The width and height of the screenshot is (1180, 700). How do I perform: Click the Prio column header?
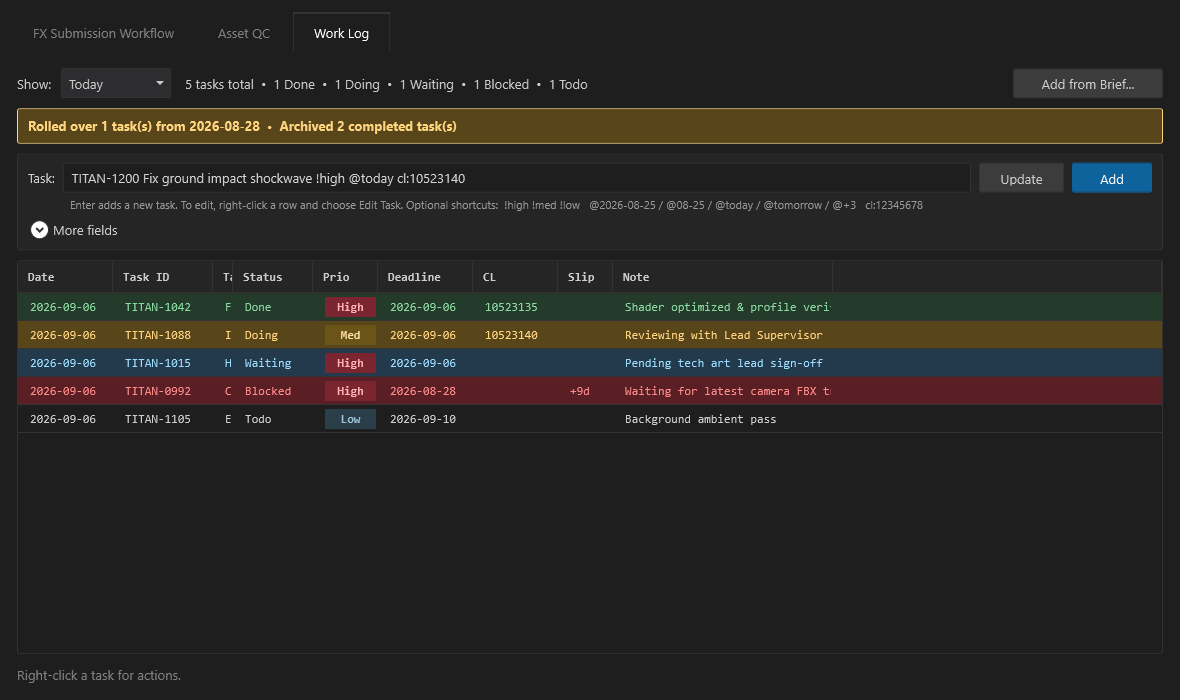(345, 277)
